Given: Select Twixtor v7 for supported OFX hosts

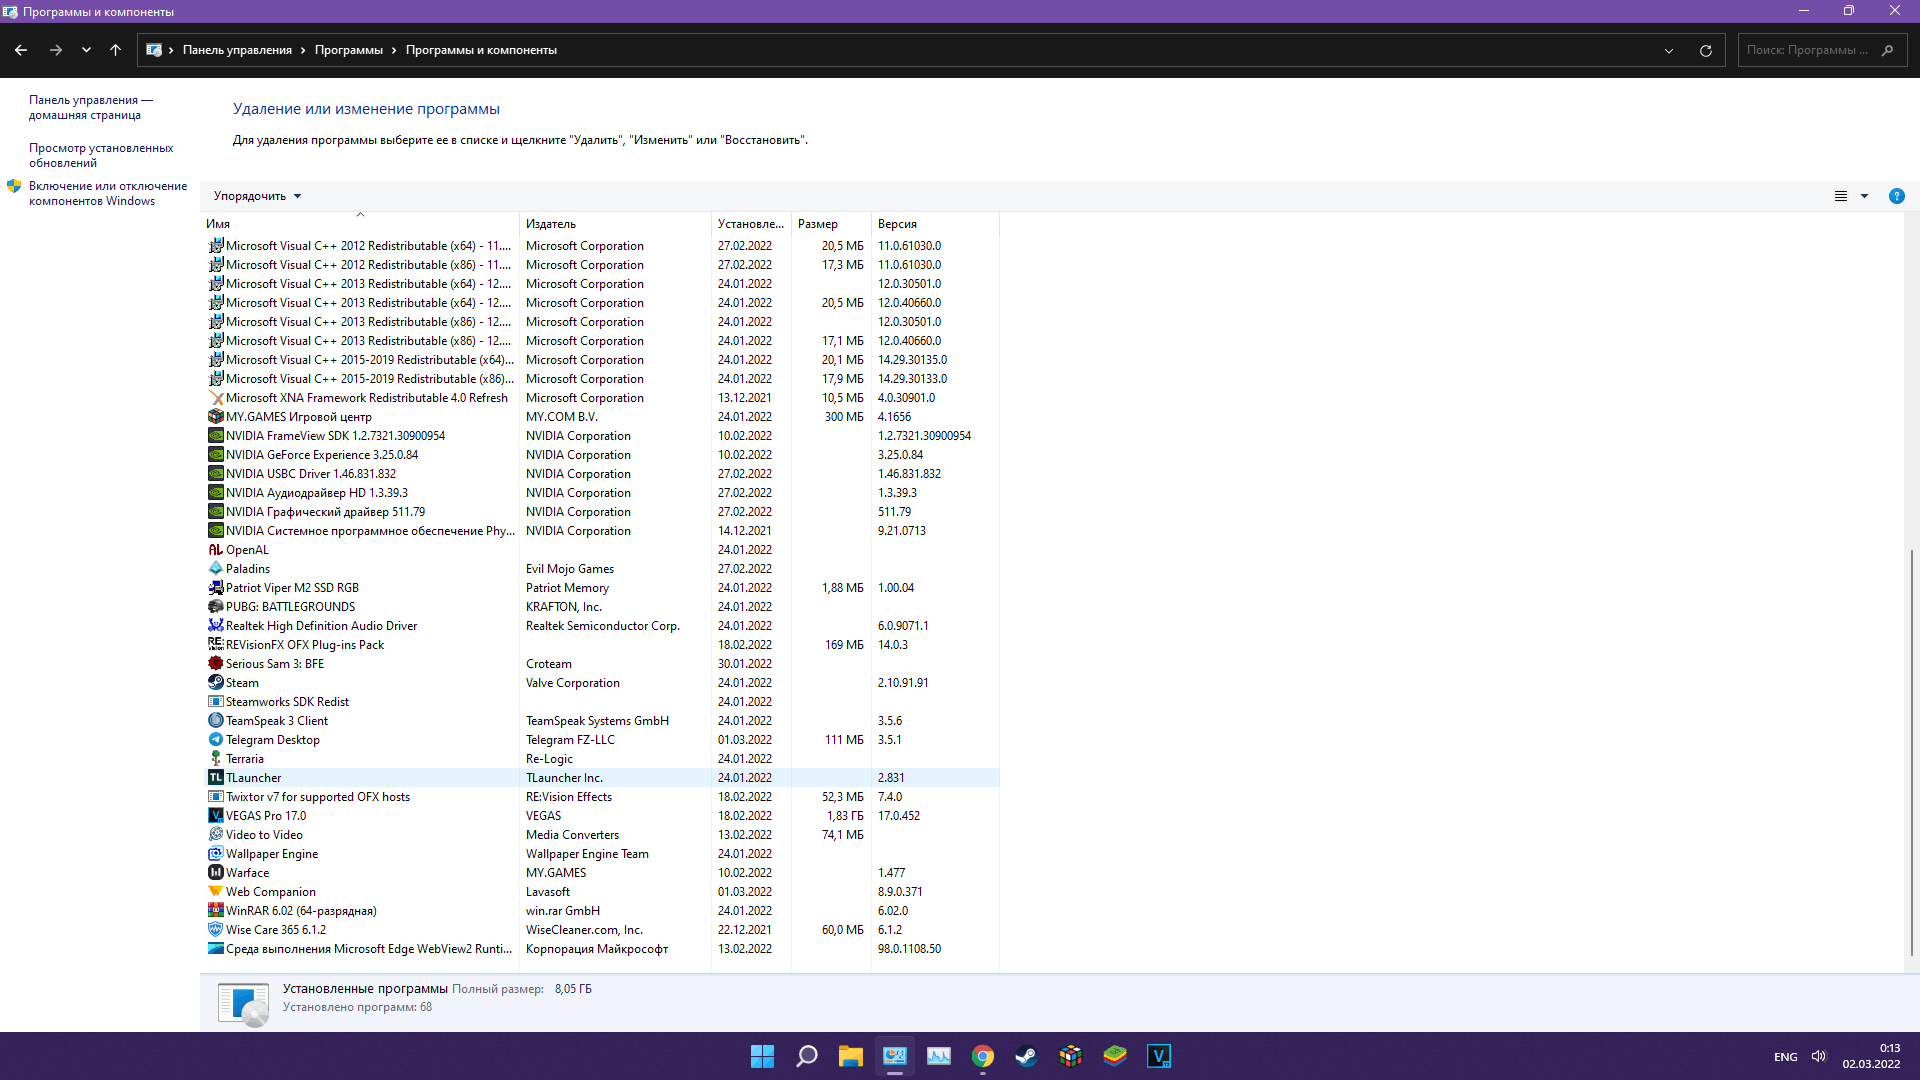Looking at the screenshot, I should [603, 796].
